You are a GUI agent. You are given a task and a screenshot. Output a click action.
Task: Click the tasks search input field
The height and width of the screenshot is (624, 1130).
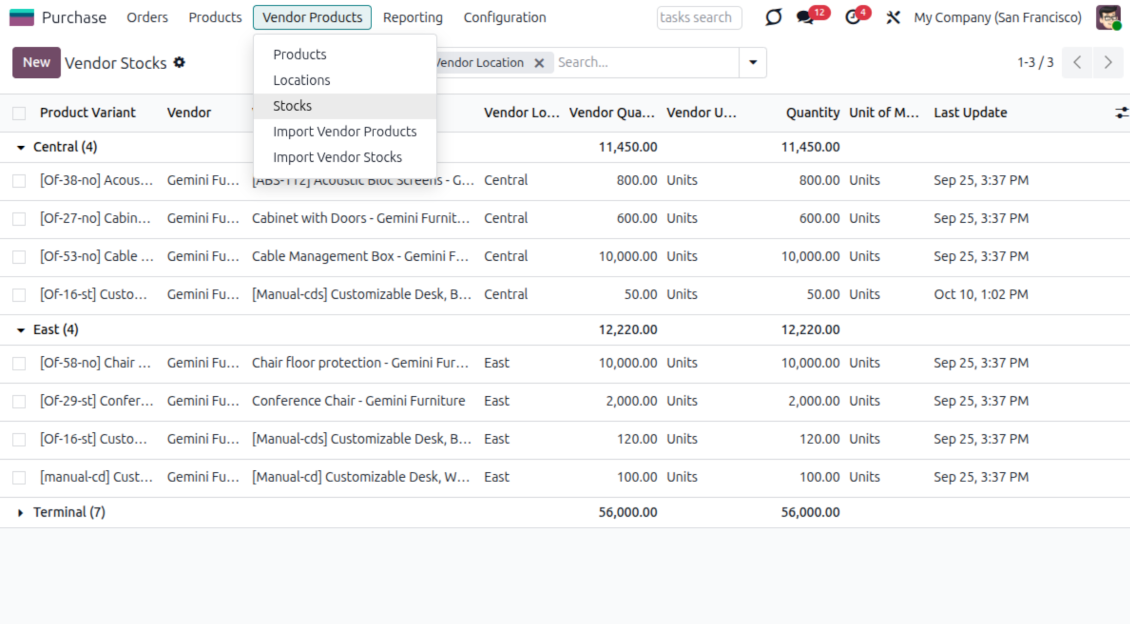tap(699, 18)
